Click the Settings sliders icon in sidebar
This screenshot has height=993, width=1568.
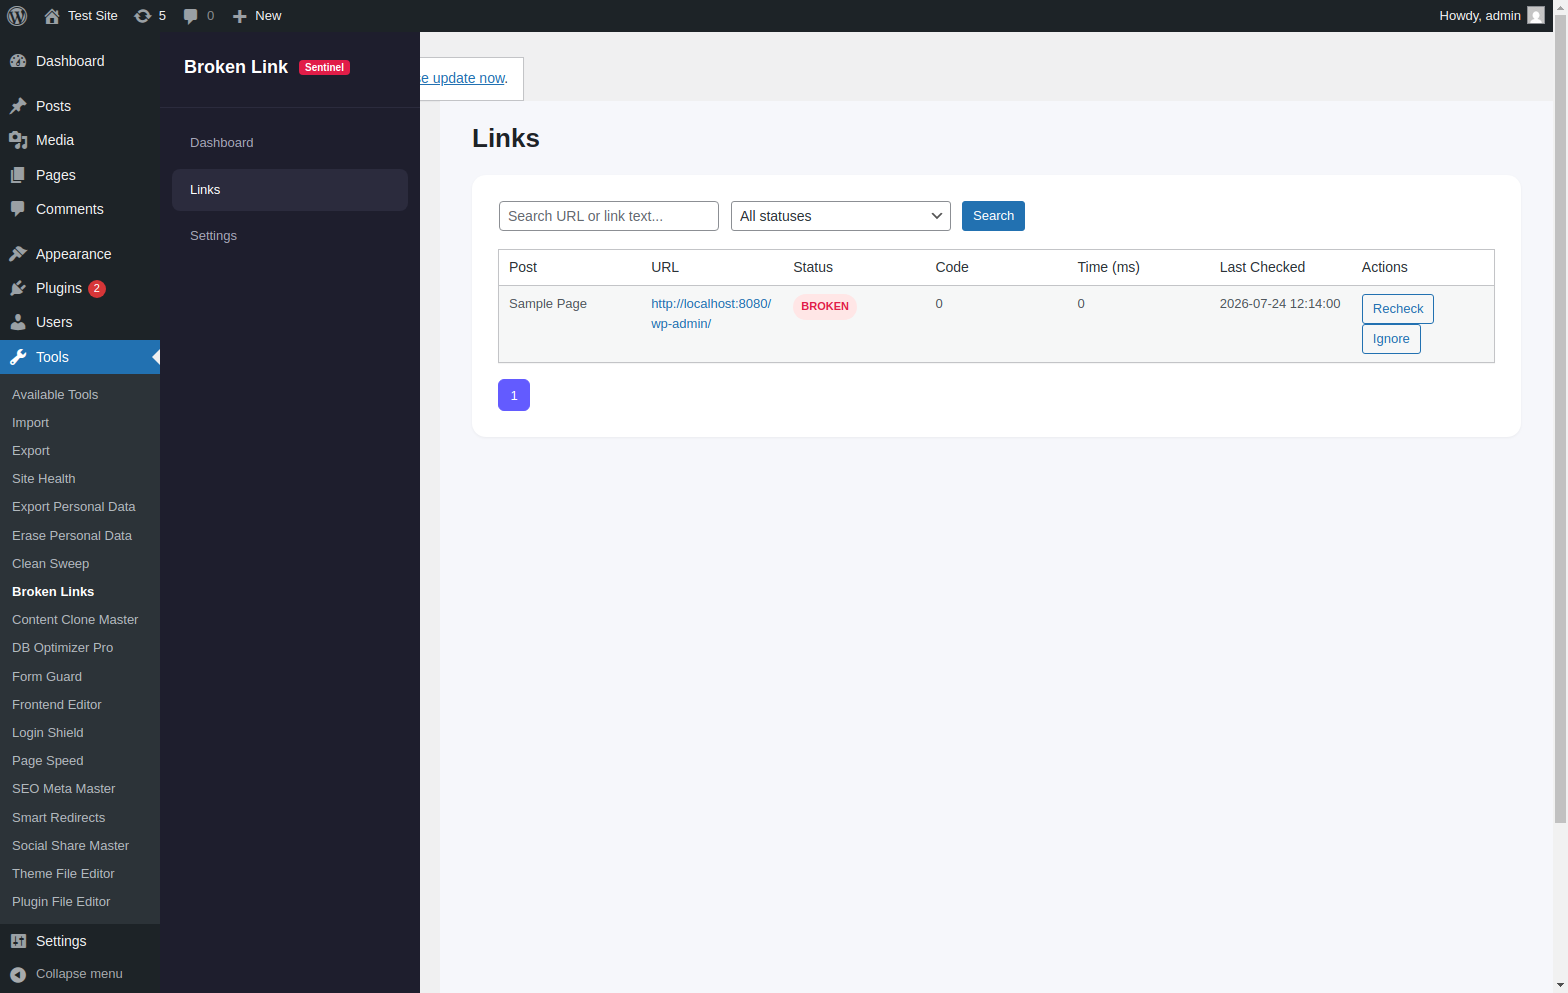point(18,941)
